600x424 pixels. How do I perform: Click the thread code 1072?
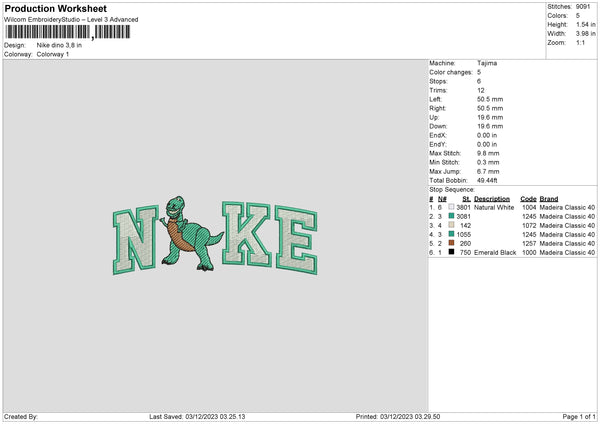point(529,225)
